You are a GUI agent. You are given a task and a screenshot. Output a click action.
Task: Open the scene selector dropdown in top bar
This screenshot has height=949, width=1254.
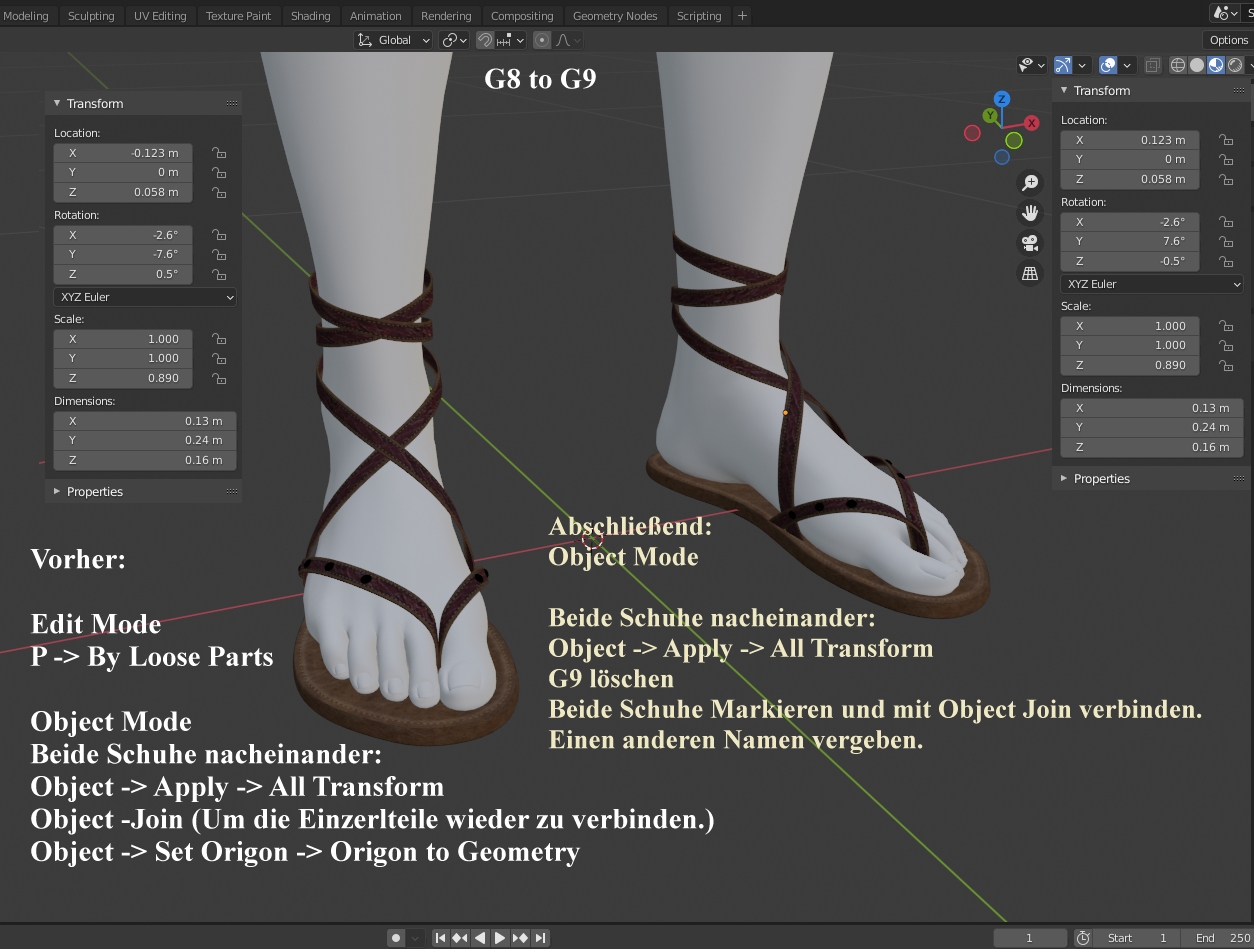tap(1225, 13)
